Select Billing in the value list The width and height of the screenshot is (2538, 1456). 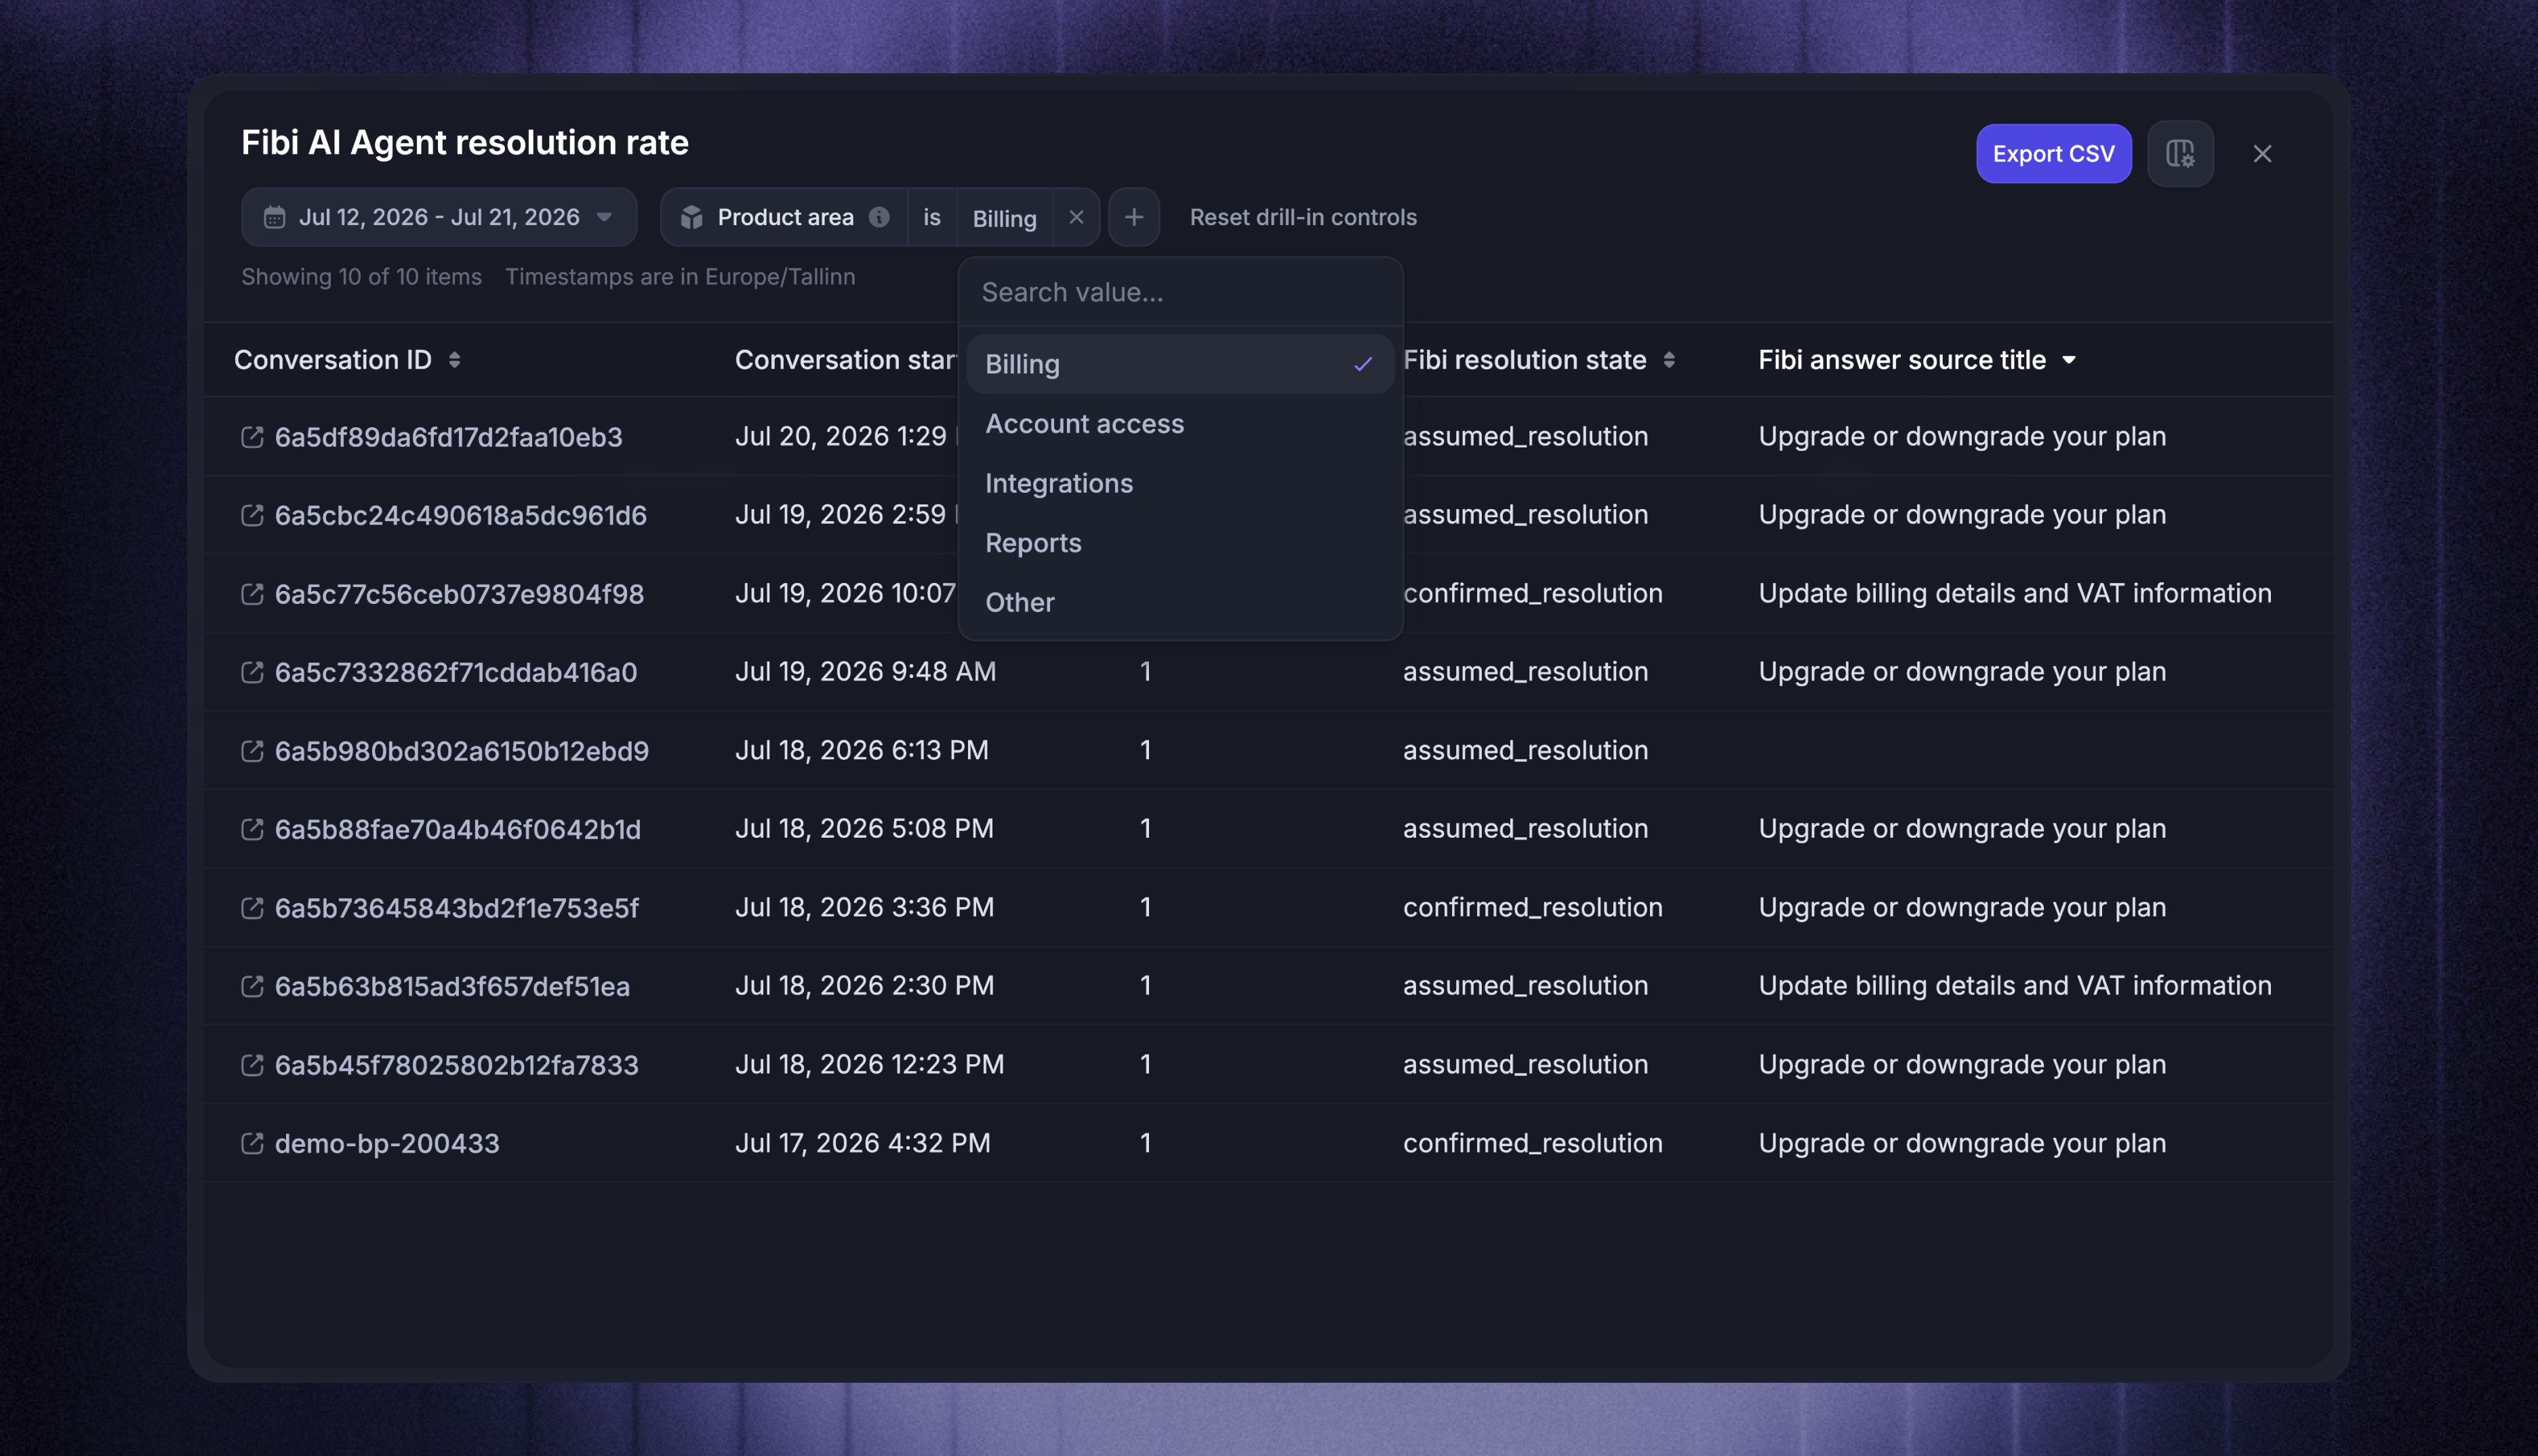[1180, 364]
